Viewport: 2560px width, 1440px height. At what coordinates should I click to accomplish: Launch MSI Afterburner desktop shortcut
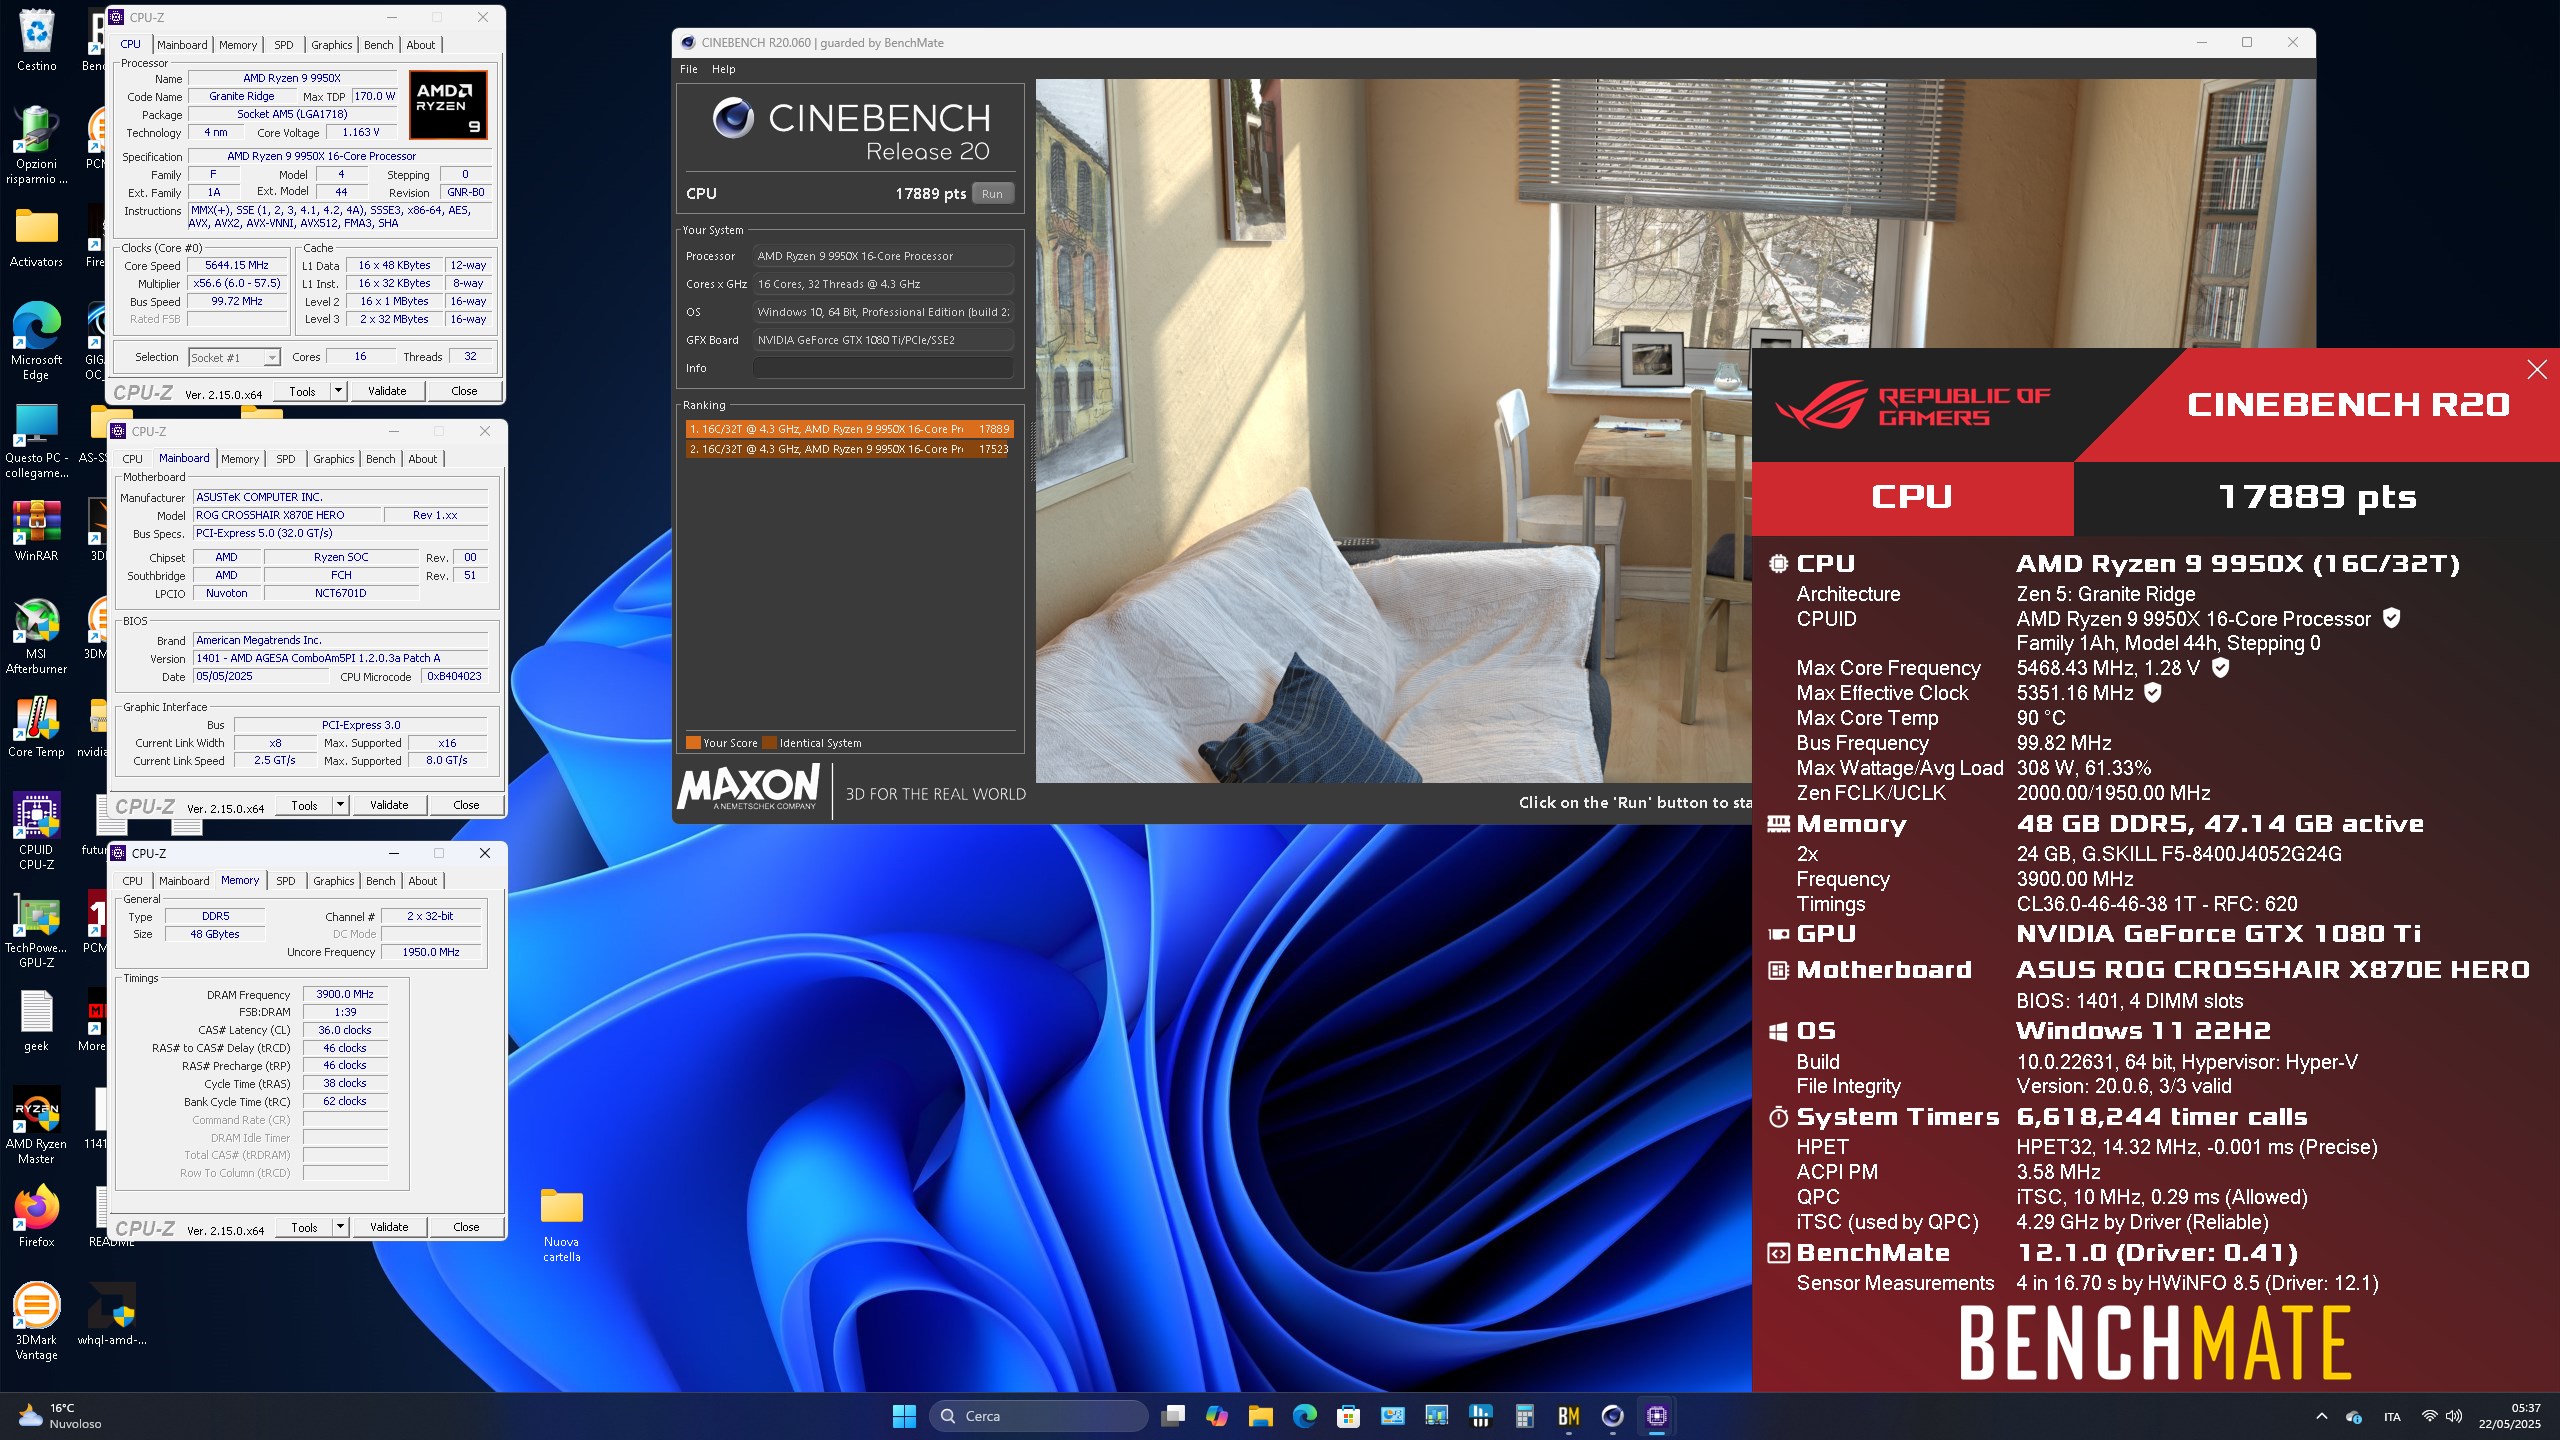pos(36,636)
